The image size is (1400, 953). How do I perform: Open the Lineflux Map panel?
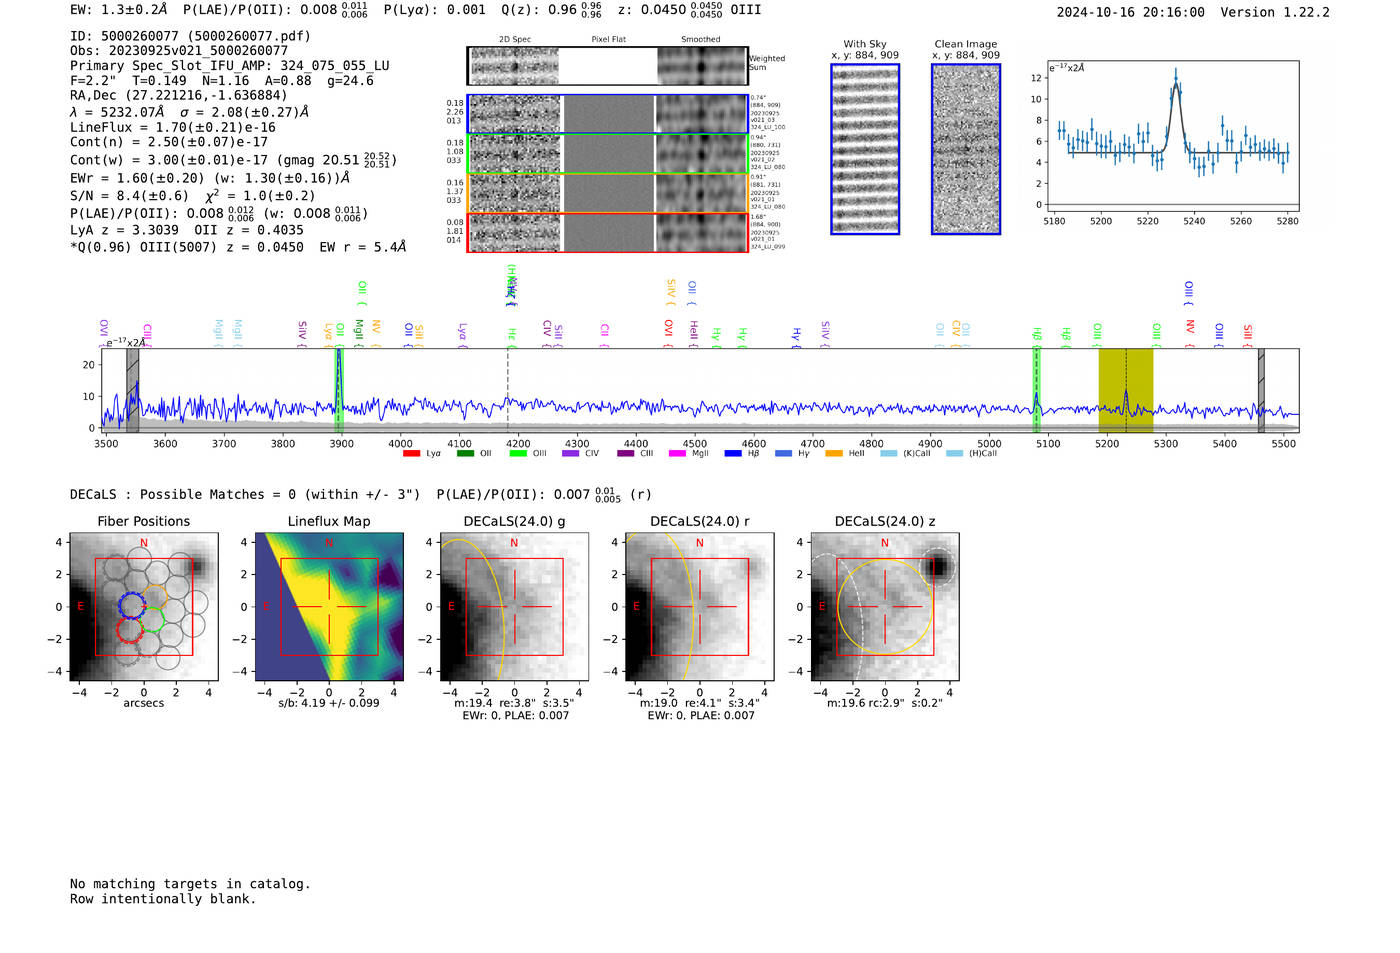point(329,607)
